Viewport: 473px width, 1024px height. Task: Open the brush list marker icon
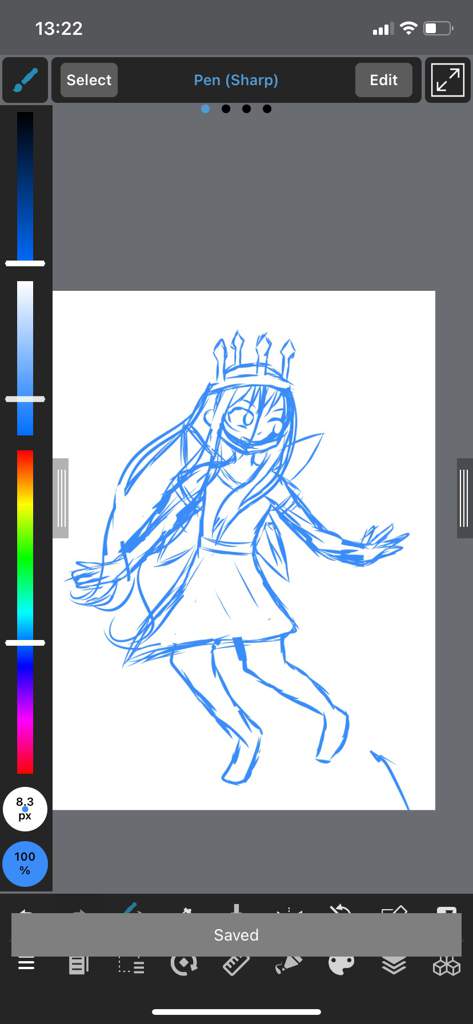(x=288, y=965)
